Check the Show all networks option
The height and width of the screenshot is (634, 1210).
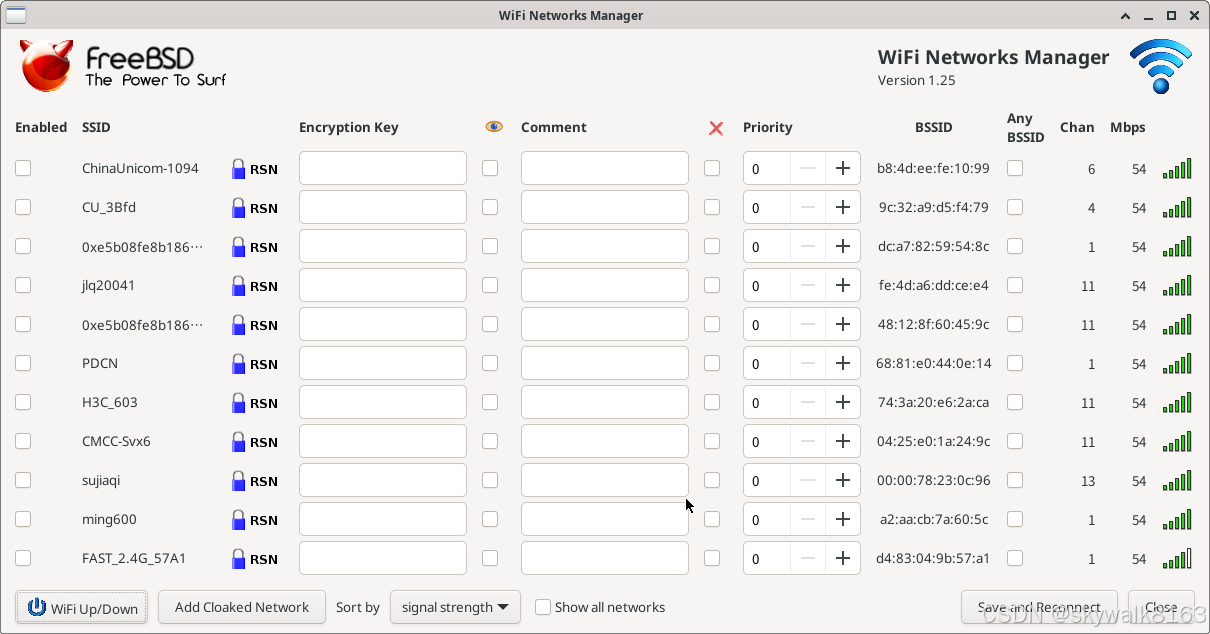pyautogui.click(x=543, y=607)
